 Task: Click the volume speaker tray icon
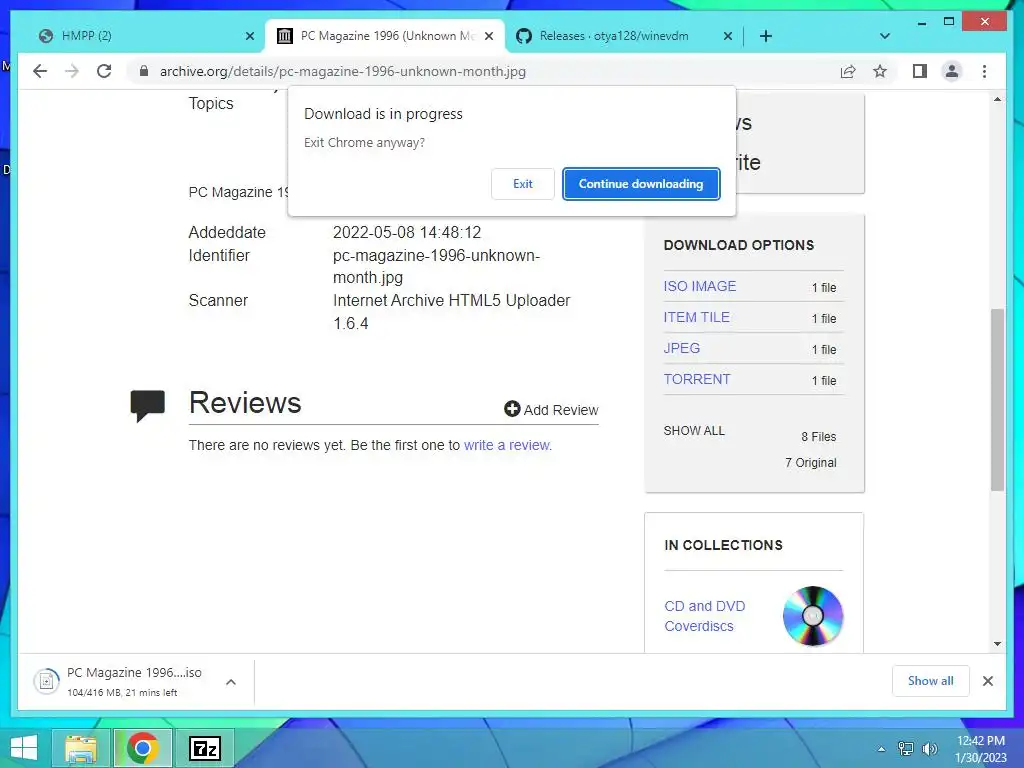pos(929,749)
